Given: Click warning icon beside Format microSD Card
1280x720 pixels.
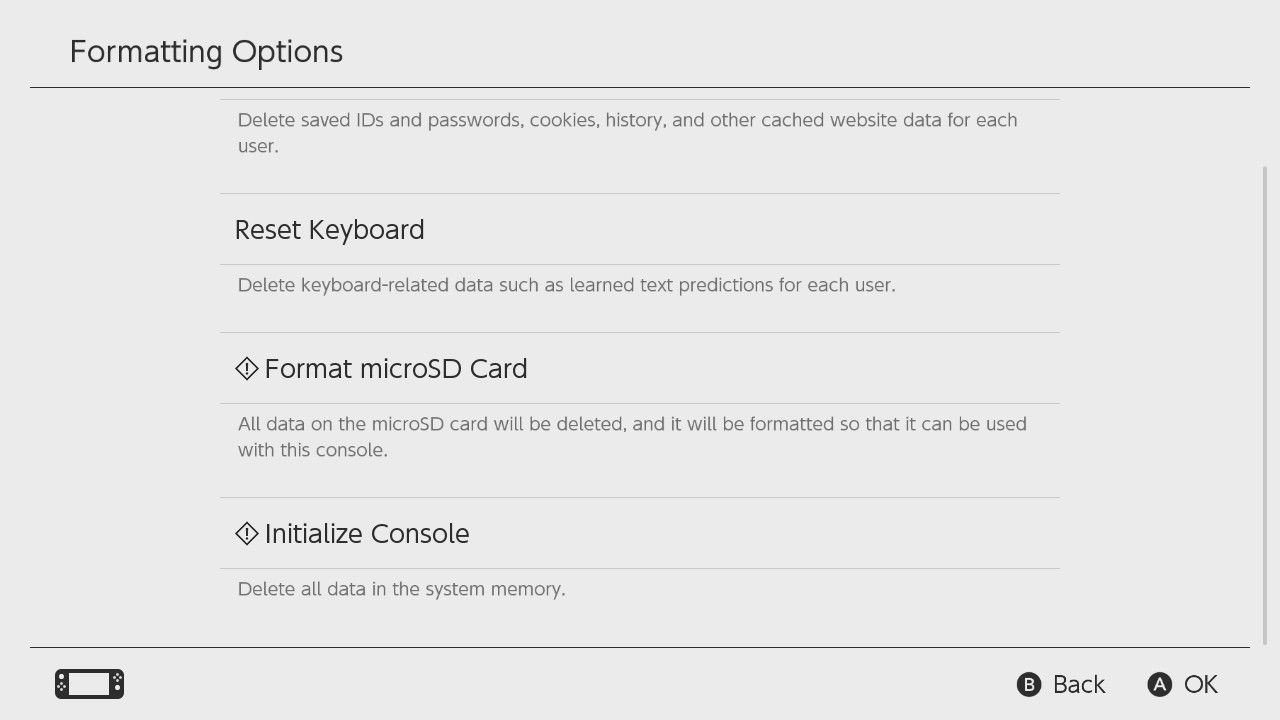Looking at the screenshot, I should [247, 368].
